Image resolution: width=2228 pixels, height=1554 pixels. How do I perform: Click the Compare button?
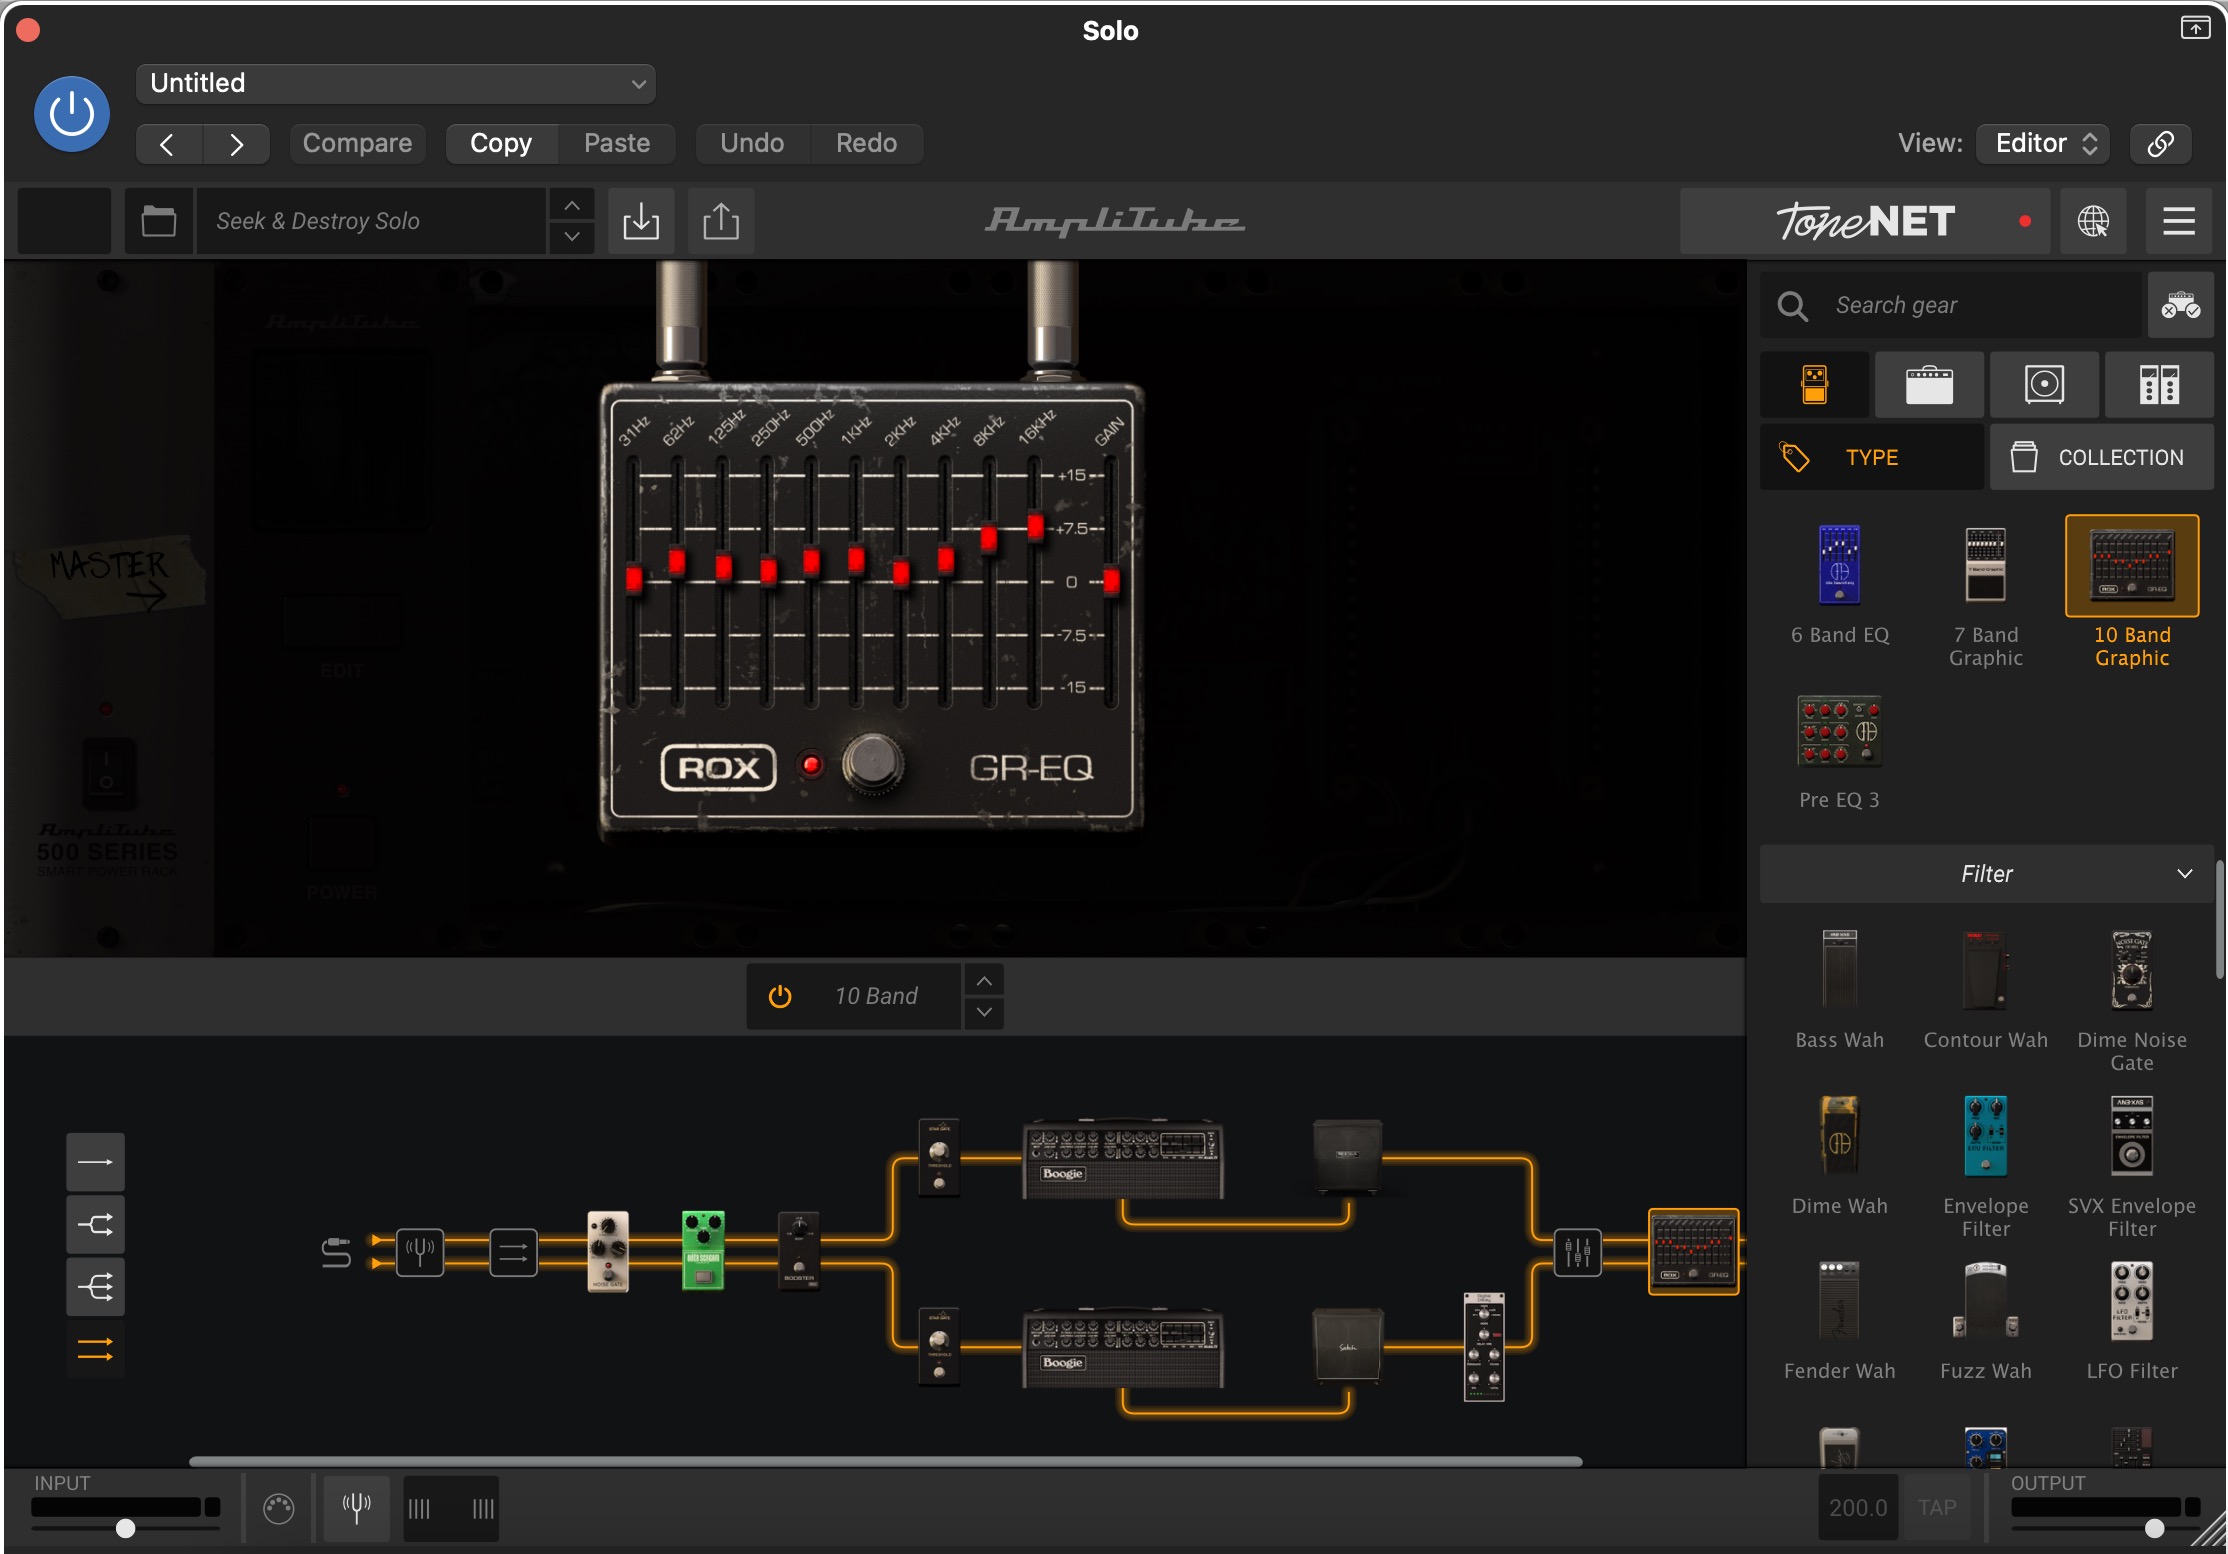pyautogui.click(x=357, y=143)
